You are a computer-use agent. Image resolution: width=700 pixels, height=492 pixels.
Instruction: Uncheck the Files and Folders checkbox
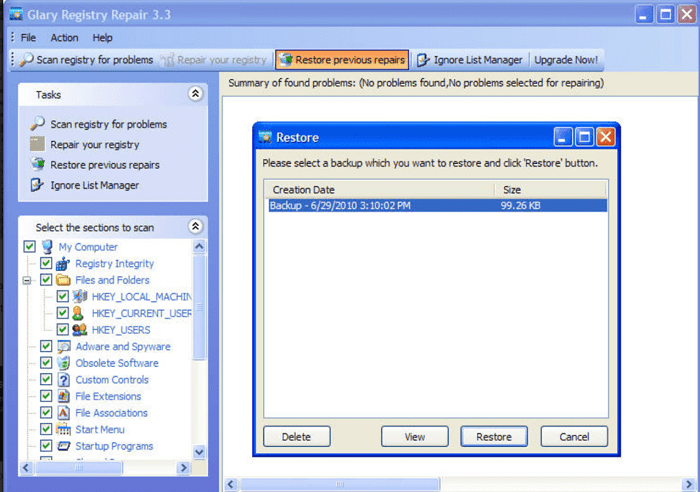coord(46,279)
